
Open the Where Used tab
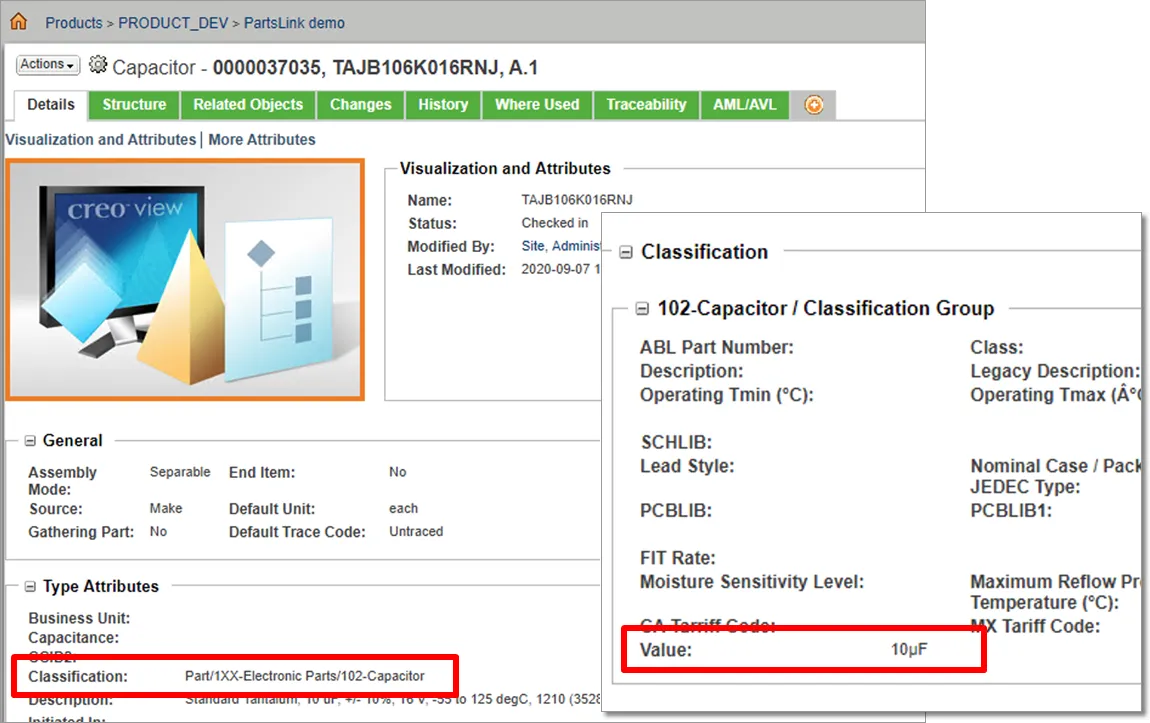[x=537, y=105]
